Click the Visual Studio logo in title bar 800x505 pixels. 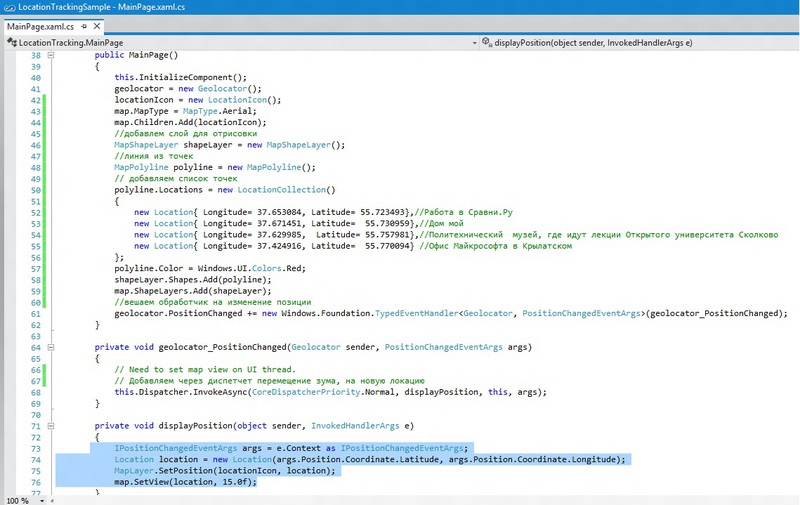click(x=9, y=7)
